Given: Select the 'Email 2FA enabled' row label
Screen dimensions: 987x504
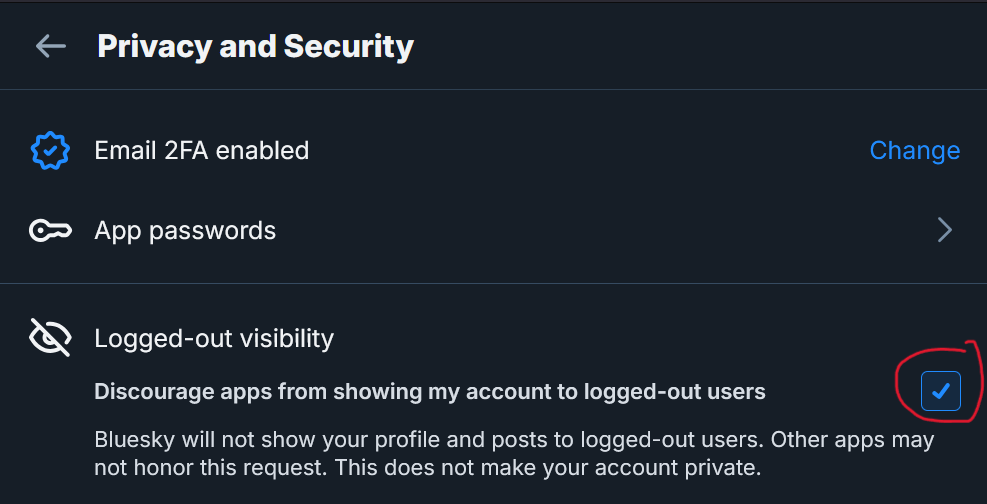Looking at the screenshot, I should click(x=201, y=150).
